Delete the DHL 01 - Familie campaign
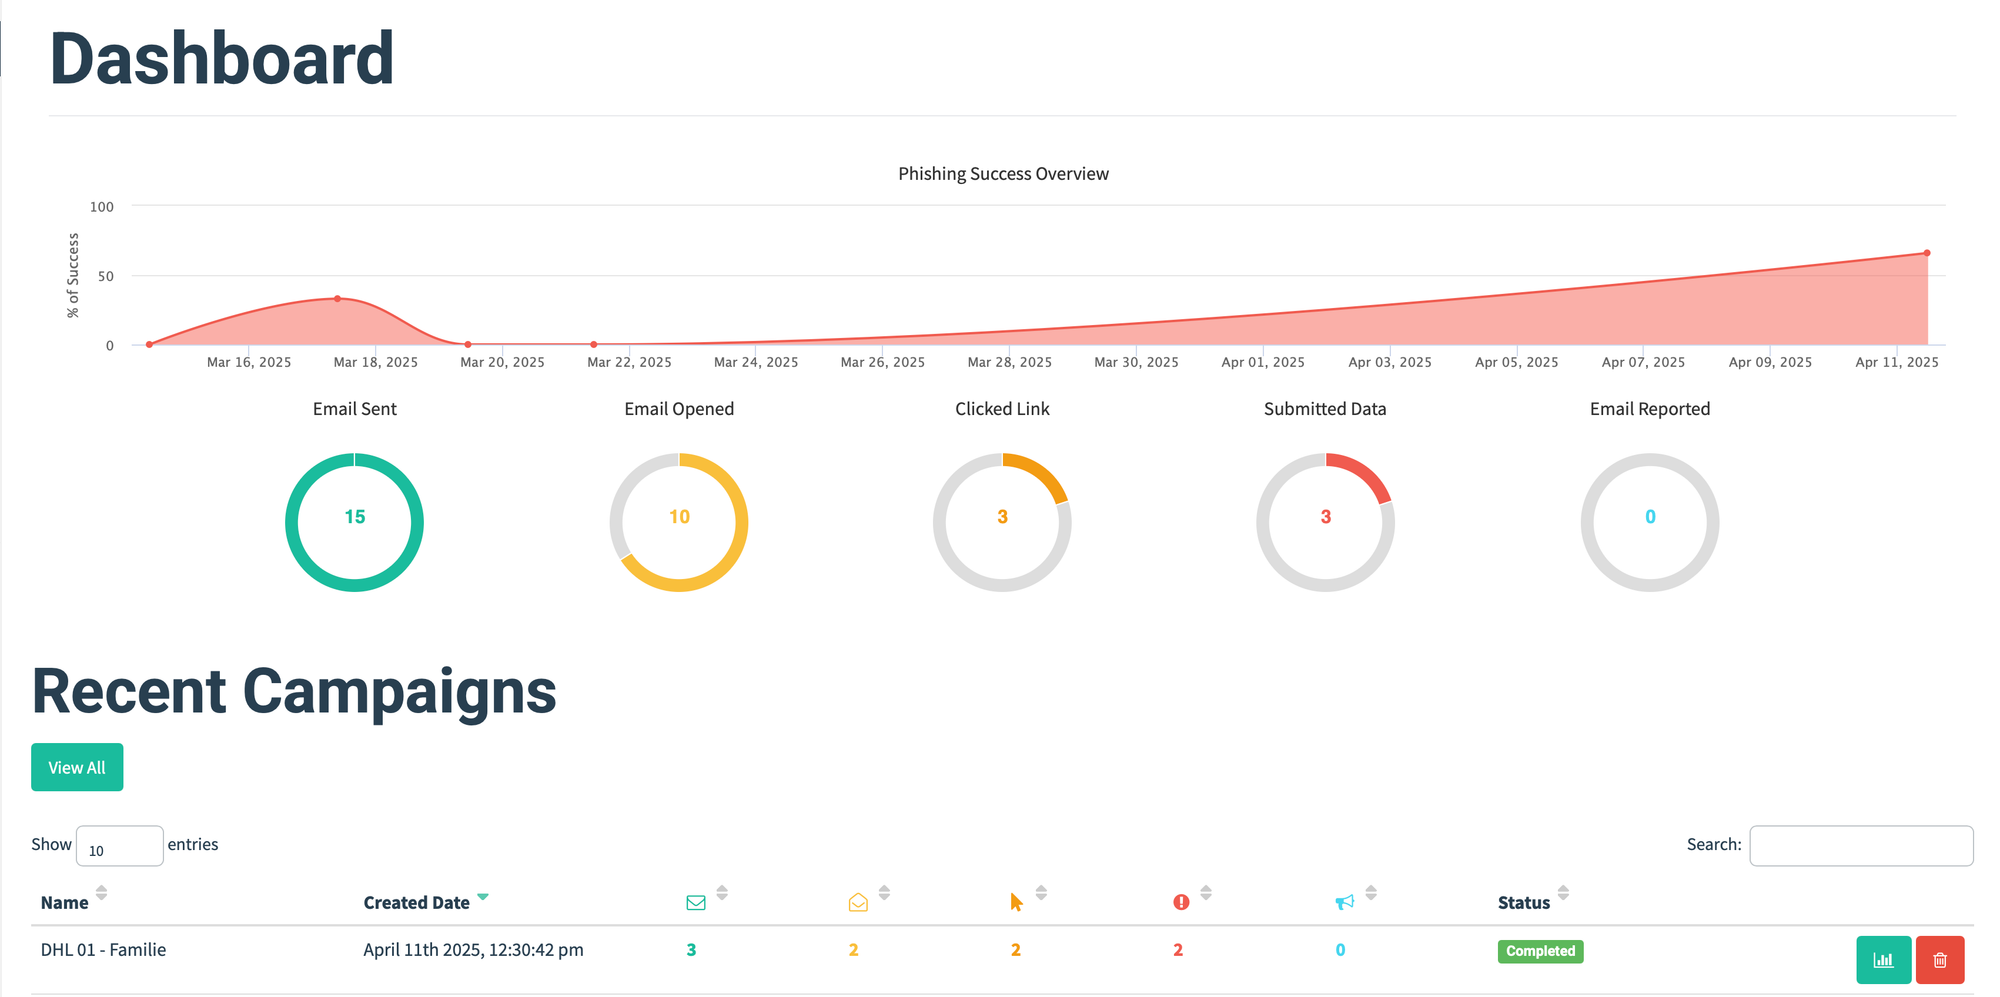Image resolution: width=2000 pixels, height=997 pixels. pyautogui.click(x=1940, y=960)
